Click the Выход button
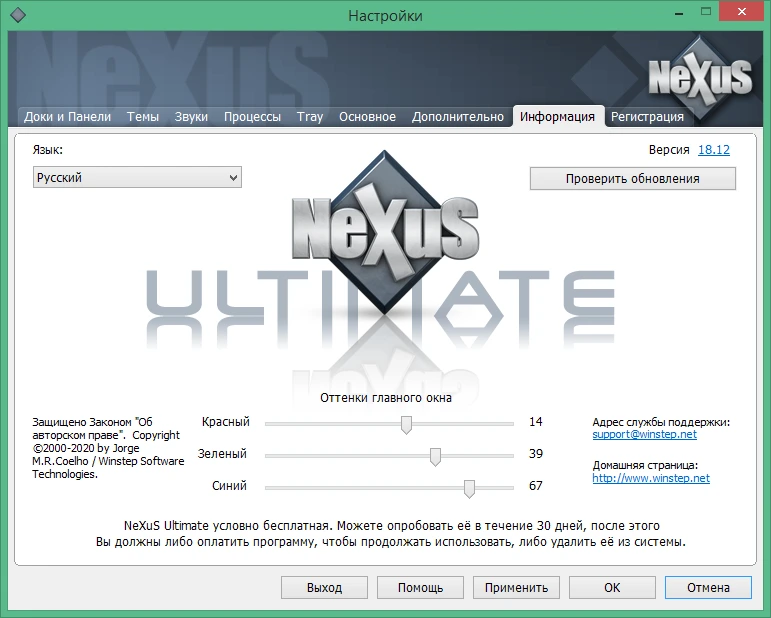Image resolution: width=771 pixels, height=618 pixels. pos(324,588)
